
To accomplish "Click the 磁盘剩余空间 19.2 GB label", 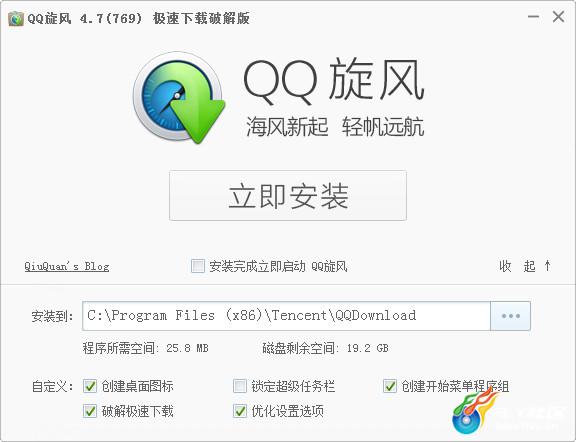I will (325, 348).
